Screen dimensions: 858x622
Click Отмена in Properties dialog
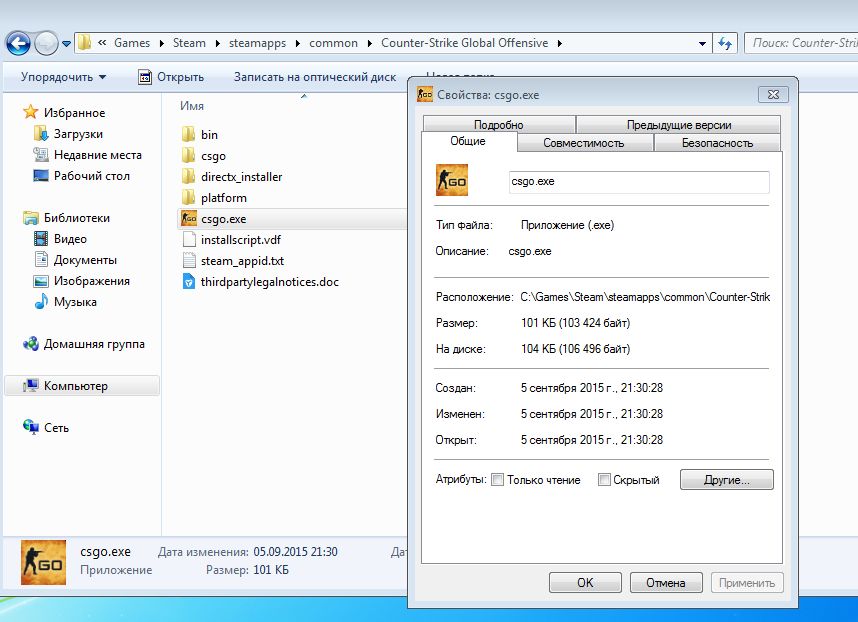point(665,583)
